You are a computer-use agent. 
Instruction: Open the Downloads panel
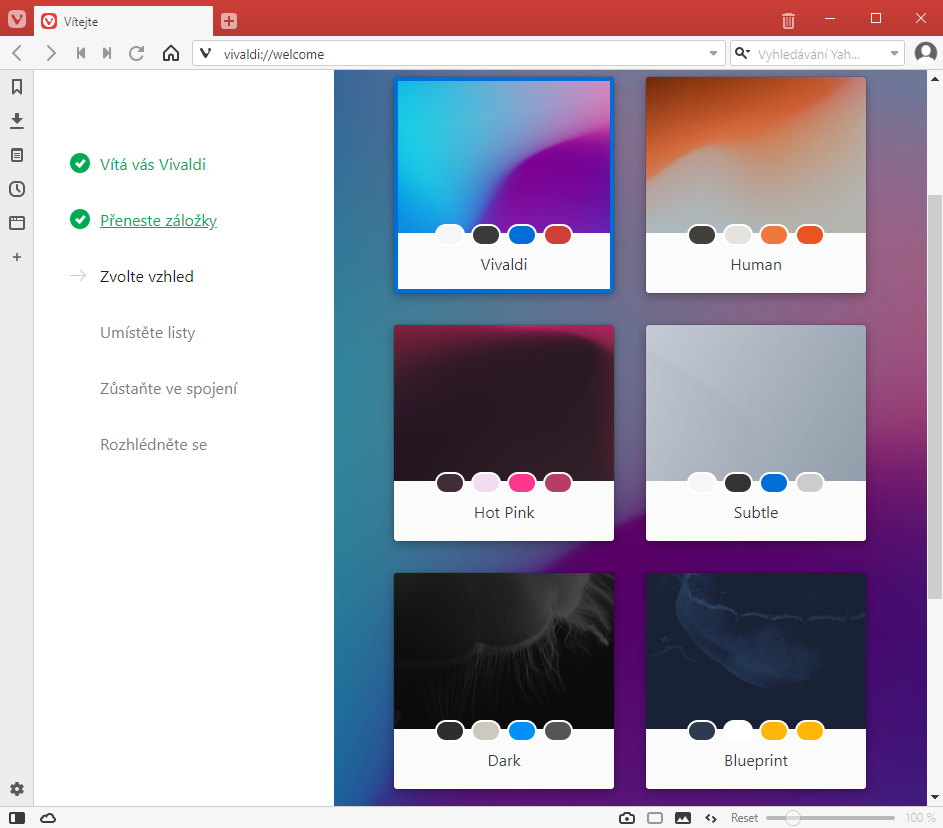[x=17, y=121]
